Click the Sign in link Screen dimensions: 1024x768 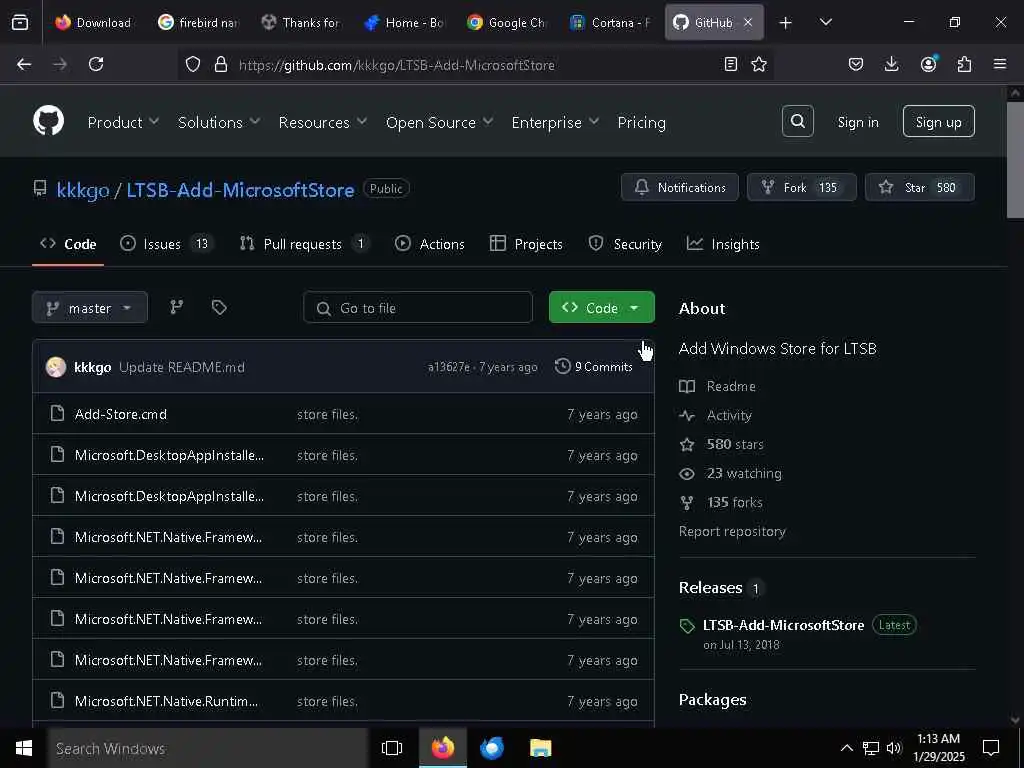[x=857, y=122]
